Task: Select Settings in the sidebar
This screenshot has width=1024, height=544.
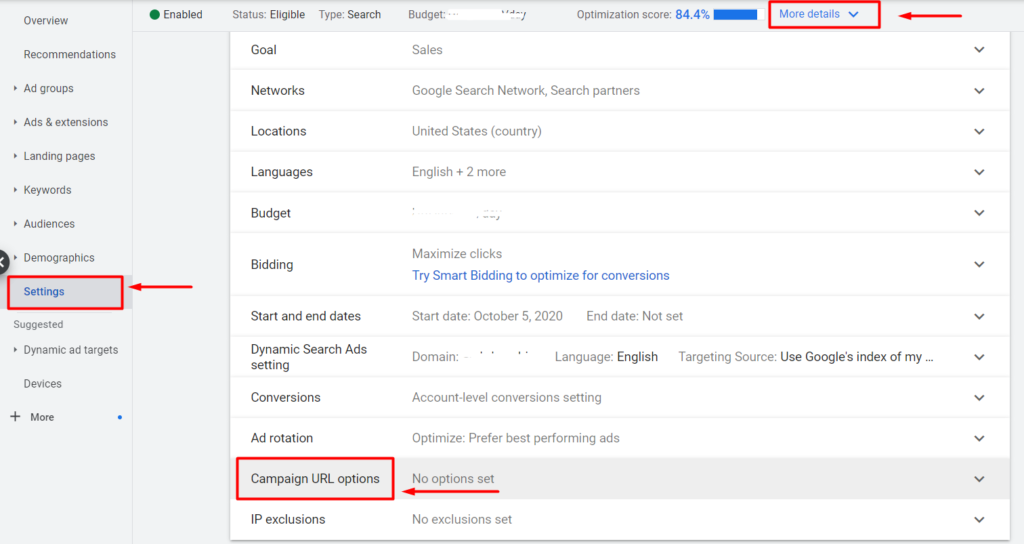Action: [x=44, y=291]
